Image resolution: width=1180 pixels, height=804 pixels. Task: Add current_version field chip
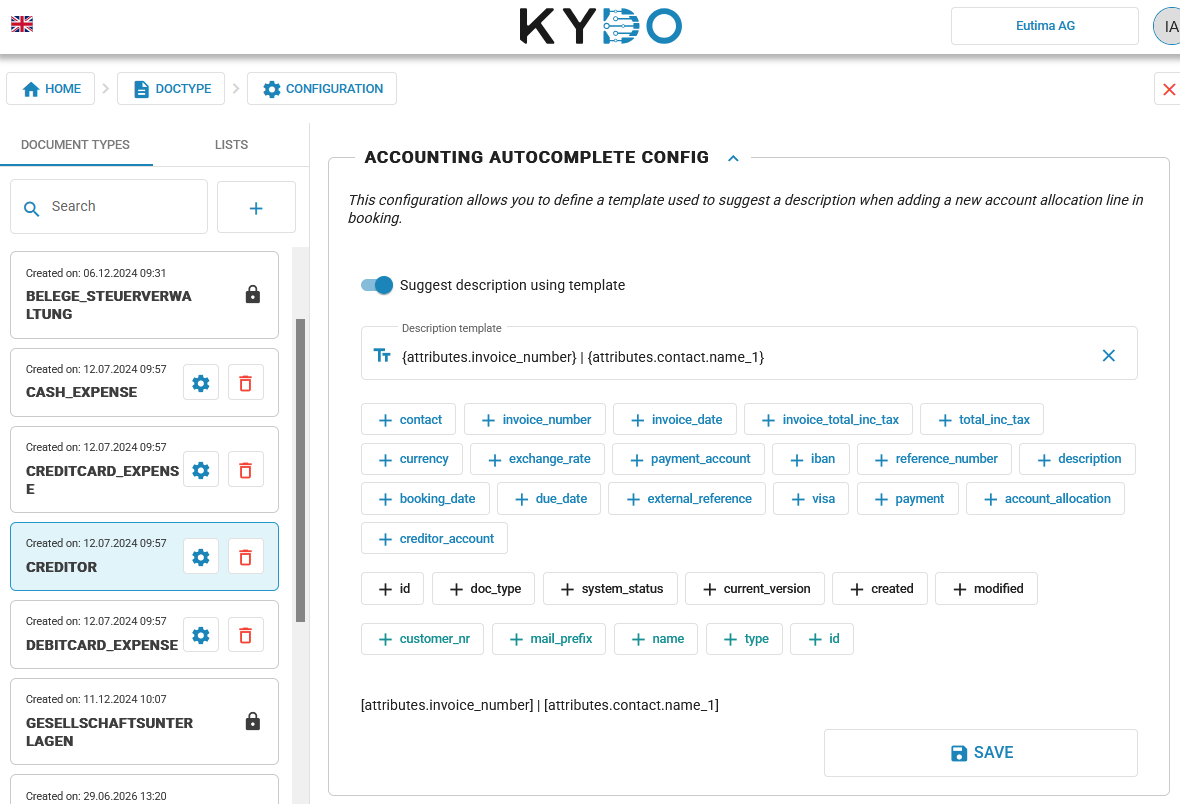click(x=755, y=589)
